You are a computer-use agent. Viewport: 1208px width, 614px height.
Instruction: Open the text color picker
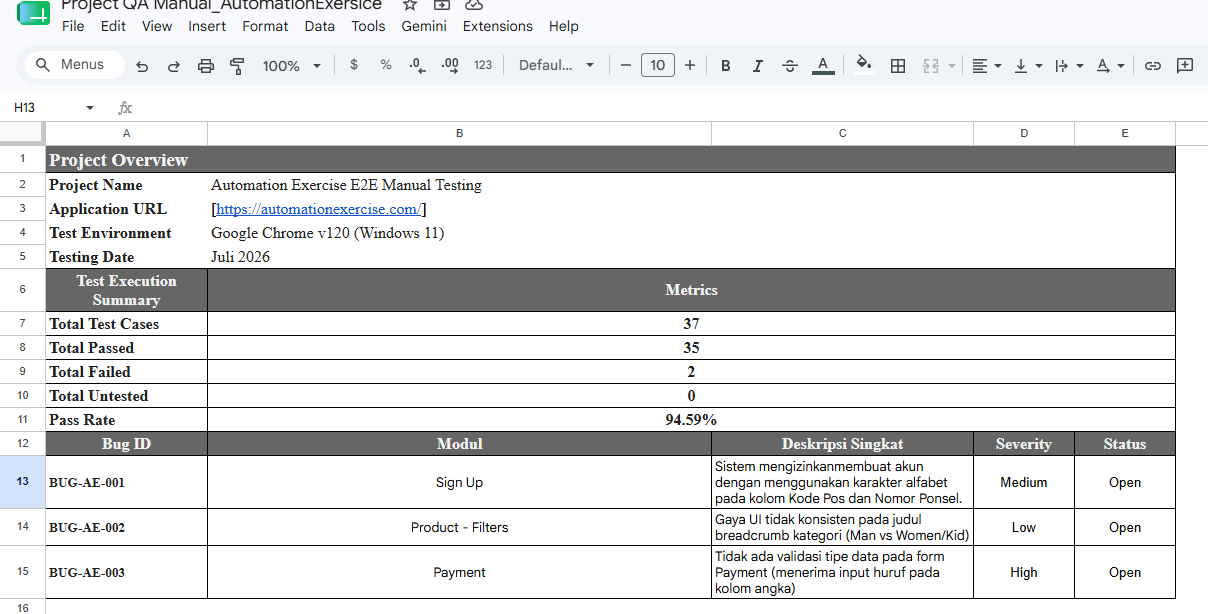(822, 66)
